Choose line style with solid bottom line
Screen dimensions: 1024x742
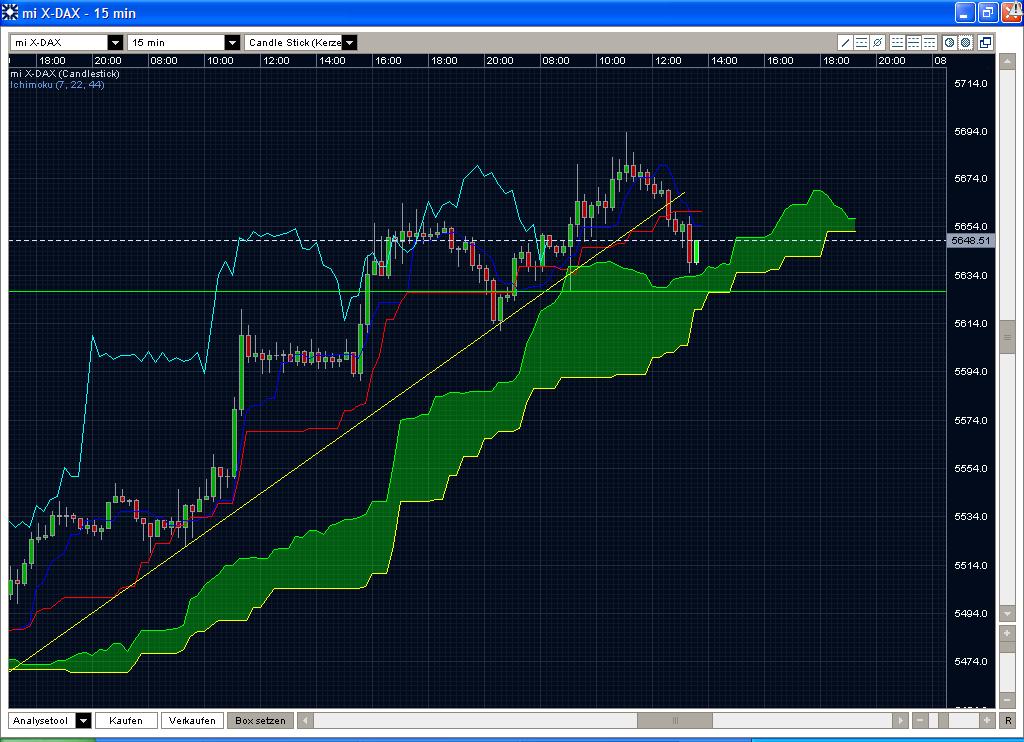(897, 42)
